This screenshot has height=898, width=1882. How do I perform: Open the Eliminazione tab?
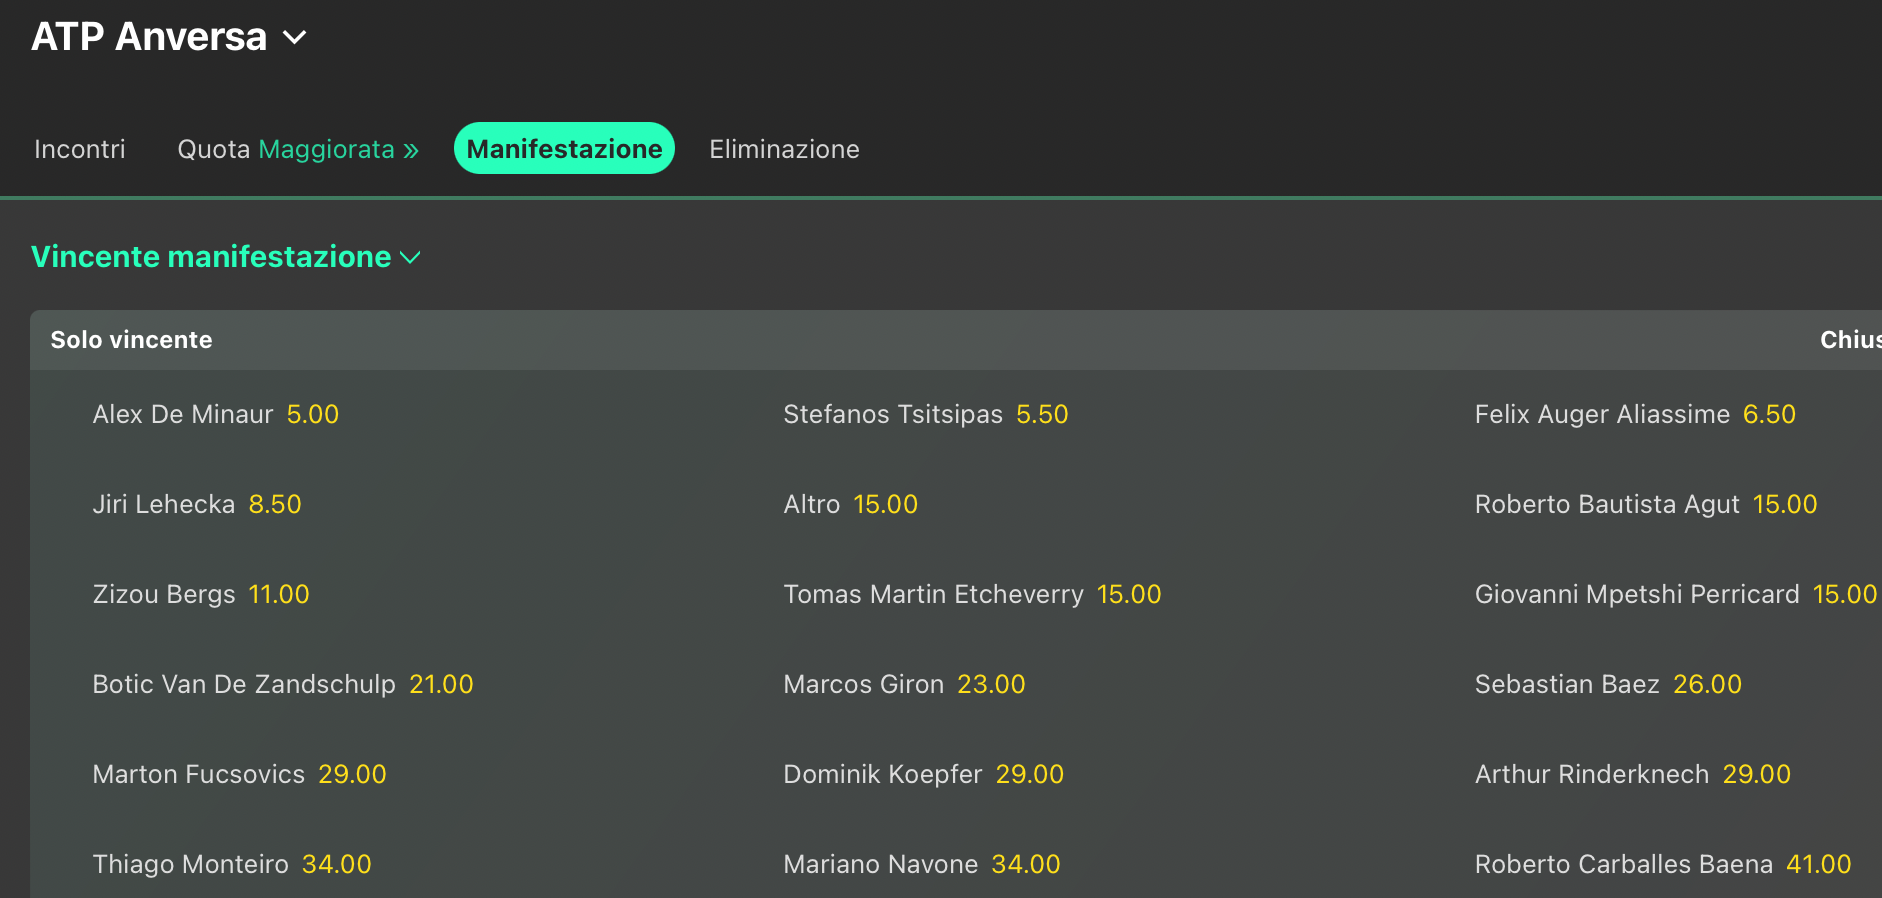[x=784, y=149]
